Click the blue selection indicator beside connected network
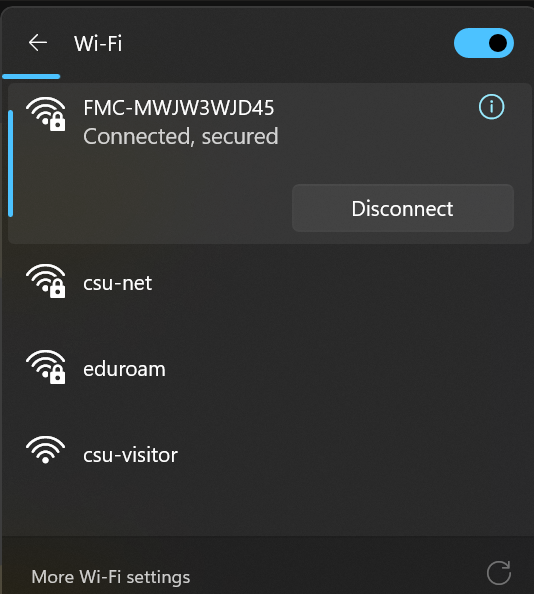 click(11, 163)
